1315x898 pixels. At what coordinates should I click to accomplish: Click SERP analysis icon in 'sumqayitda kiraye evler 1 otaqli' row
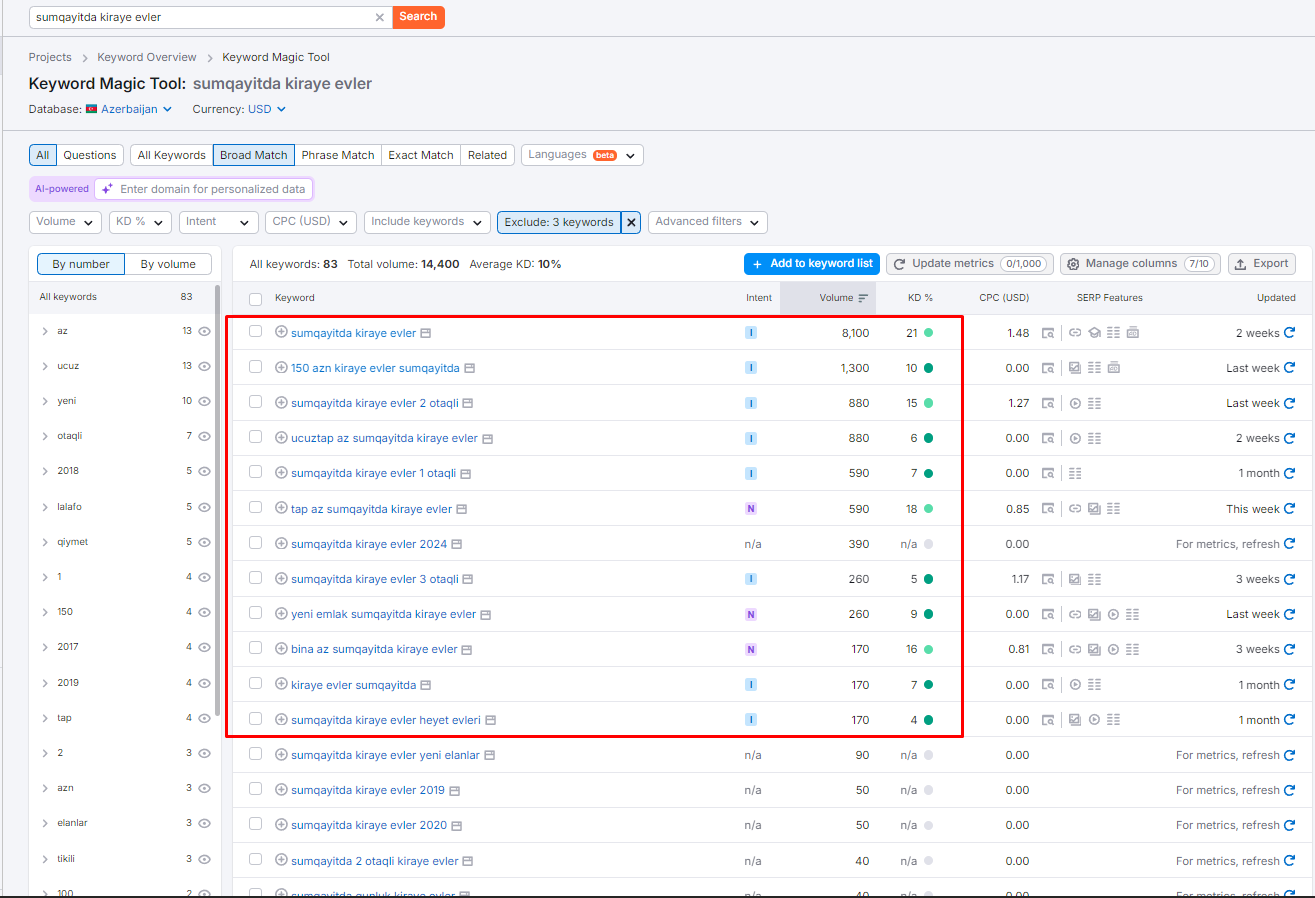click(x=1048, y=473)
